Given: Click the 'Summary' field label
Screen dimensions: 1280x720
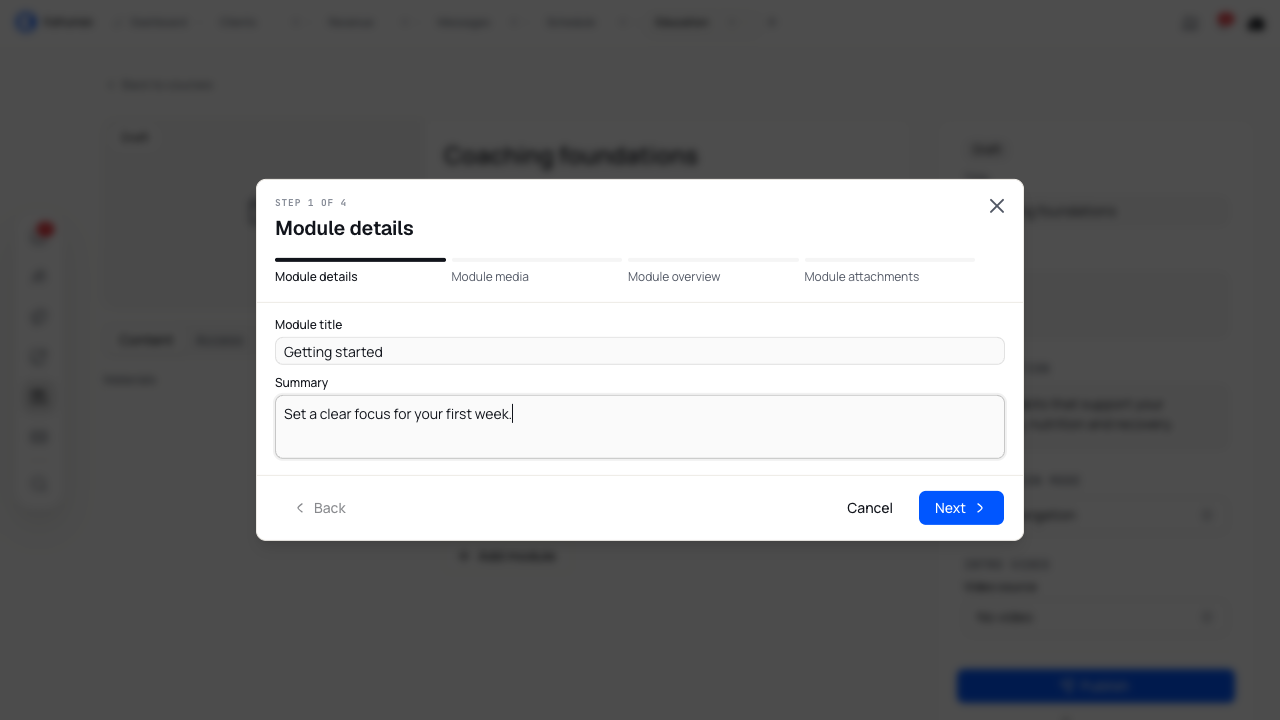Looking at the screenshot, I should [x=301, y=383].
